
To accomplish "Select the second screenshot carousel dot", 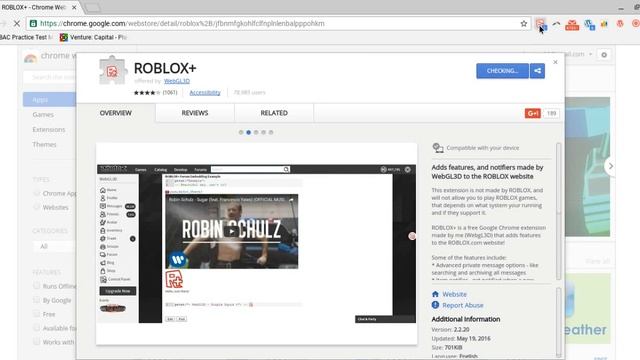I will [248, 132].
